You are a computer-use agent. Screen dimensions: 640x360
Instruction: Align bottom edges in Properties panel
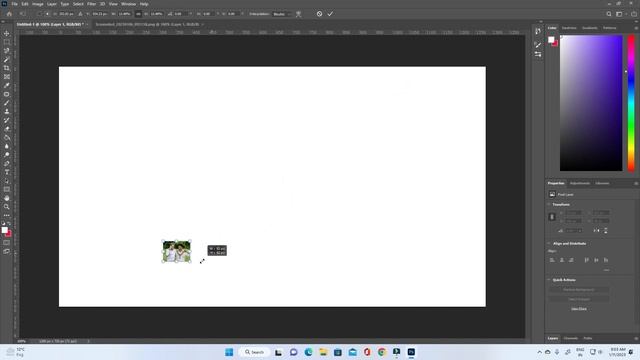click(x=606, y=260)
